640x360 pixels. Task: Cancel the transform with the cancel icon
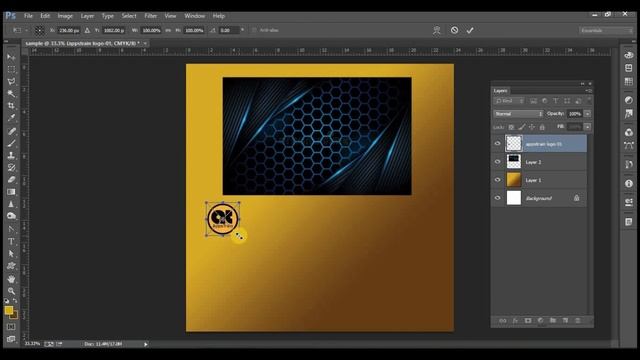pyautogui.click(x=454, y=30)
